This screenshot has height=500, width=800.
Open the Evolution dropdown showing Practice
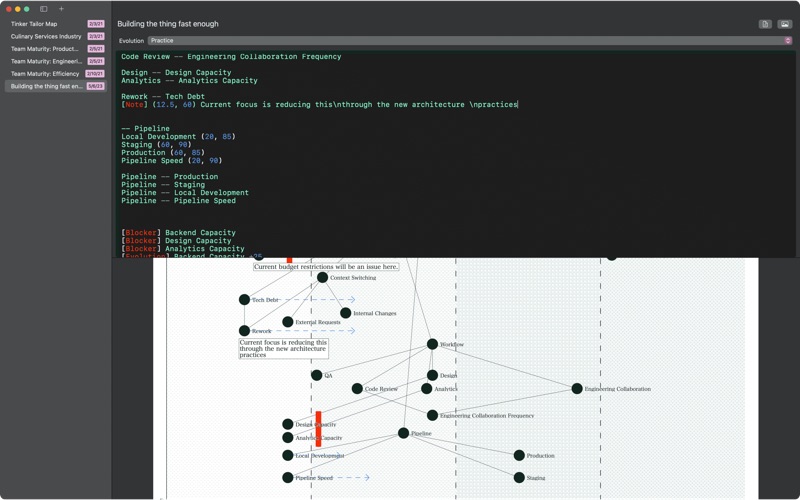[x=470, y=40]
